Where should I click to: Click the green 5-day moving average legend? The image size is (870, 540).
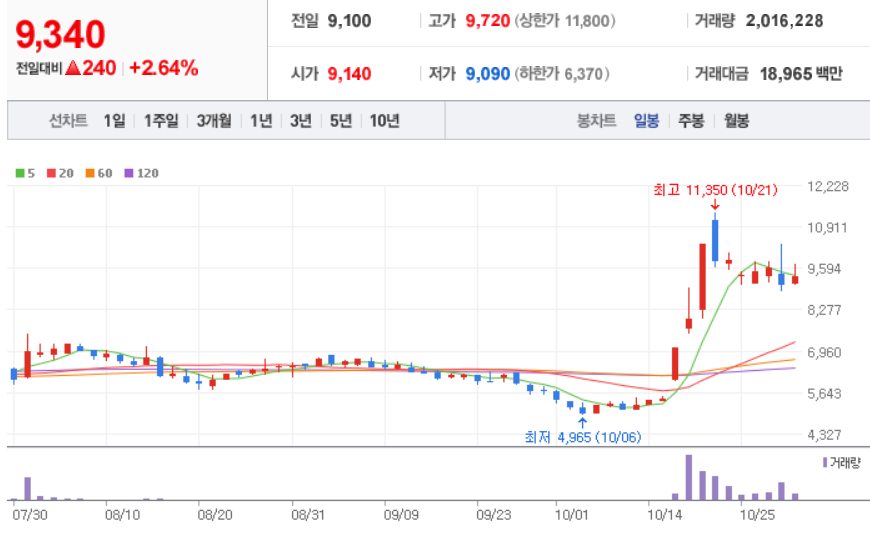[25, 173]
